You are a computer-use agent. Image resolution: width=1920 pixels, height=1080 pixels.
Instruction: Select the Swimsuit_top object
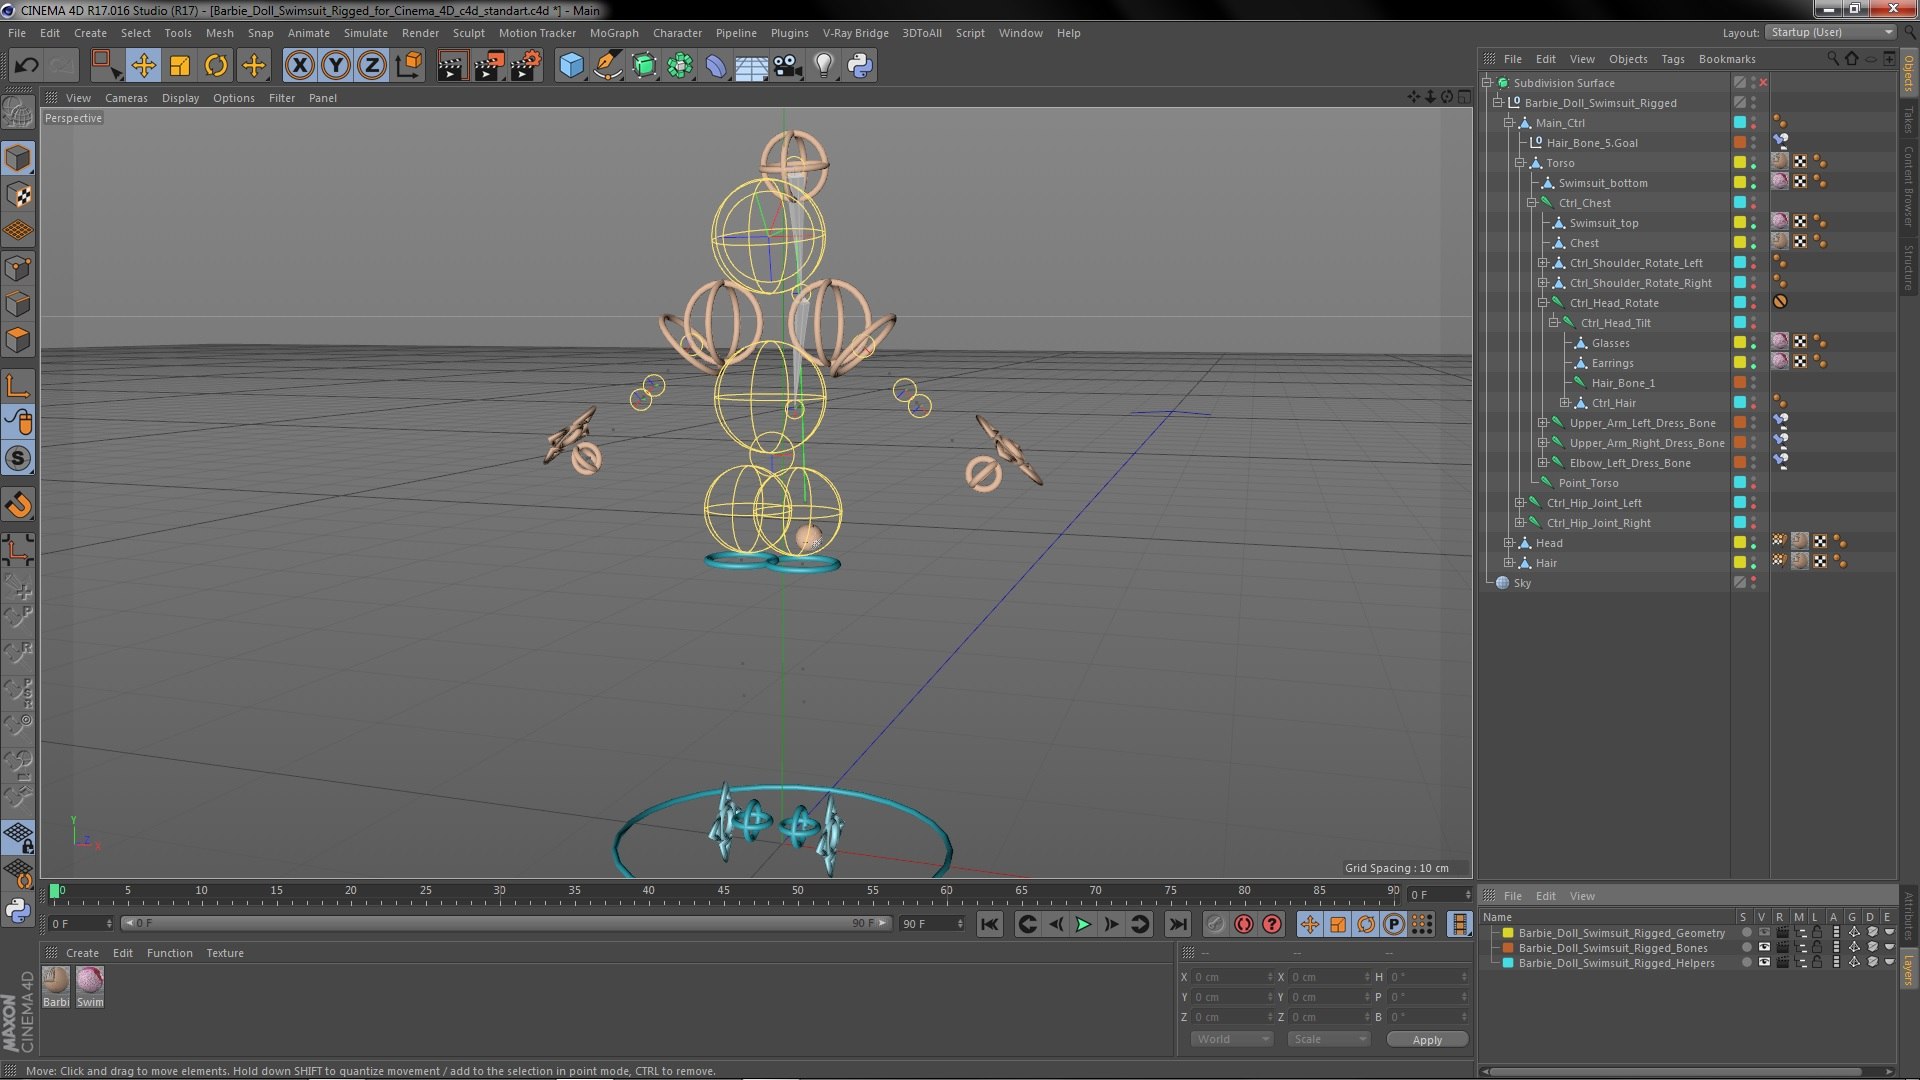[1603, 223]
